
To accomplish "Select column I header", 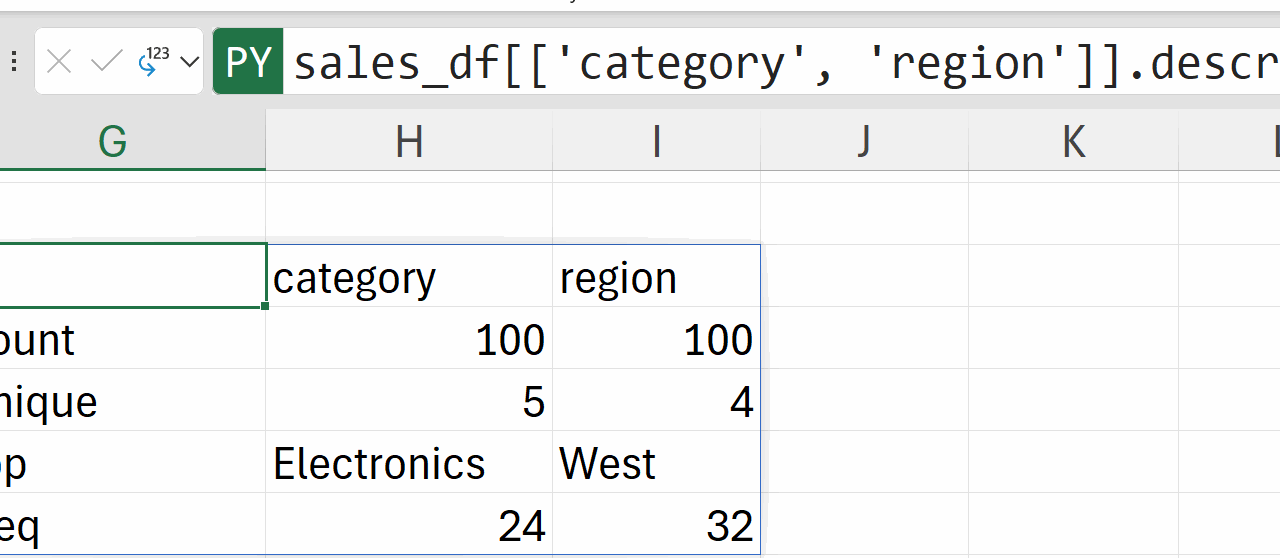I will (x=656, y=142).
